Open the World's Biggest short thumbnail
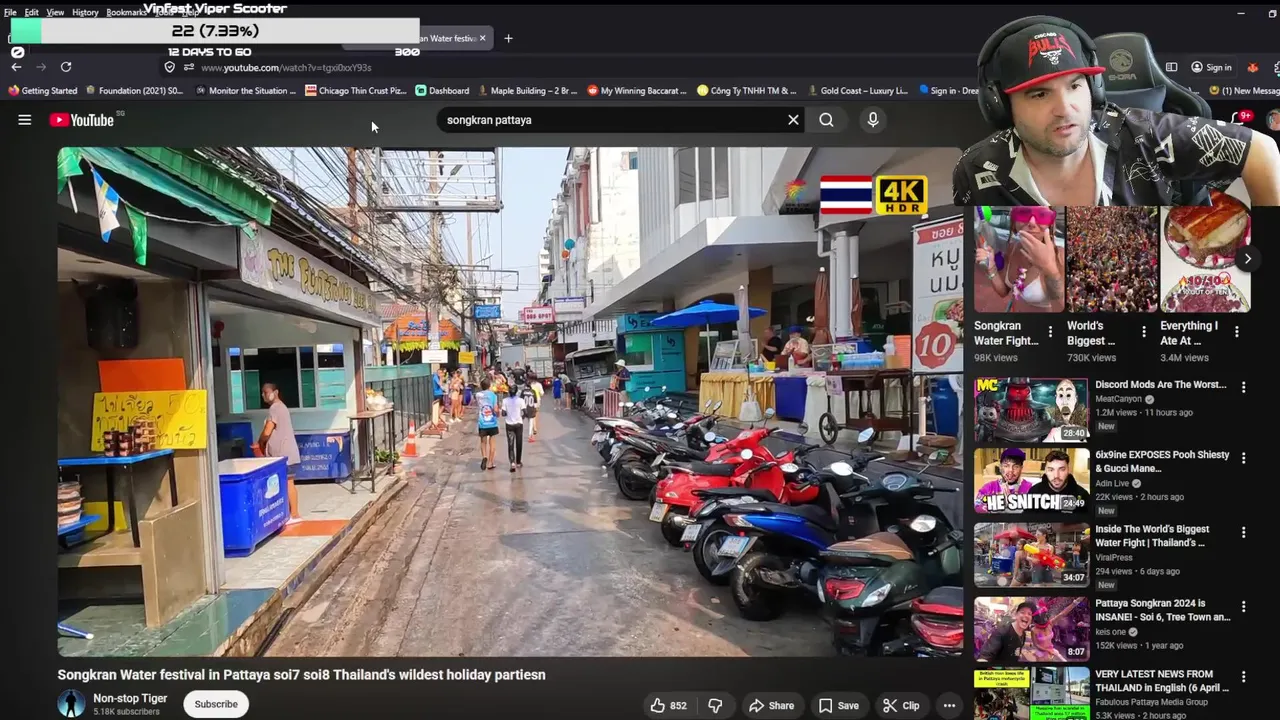 pyautogui.click(x=1111, y=260)
